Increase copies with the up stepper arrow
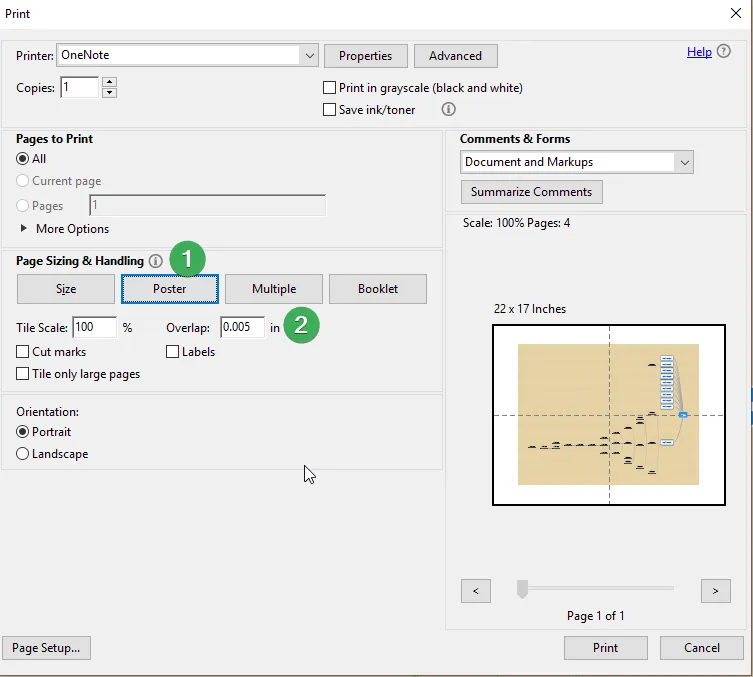753x677 pixels. tap(109, 82)
